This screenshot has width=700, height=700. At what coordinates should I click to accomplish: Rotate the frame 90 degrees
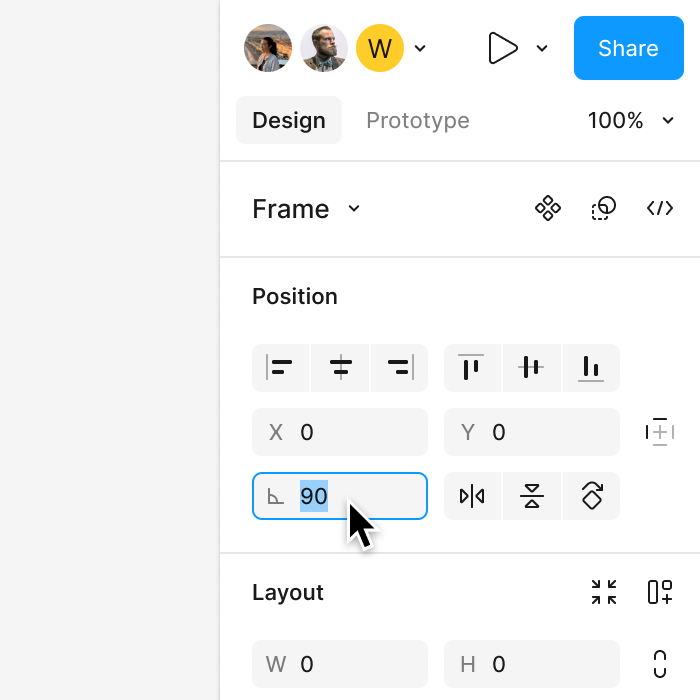coord(591,496)
